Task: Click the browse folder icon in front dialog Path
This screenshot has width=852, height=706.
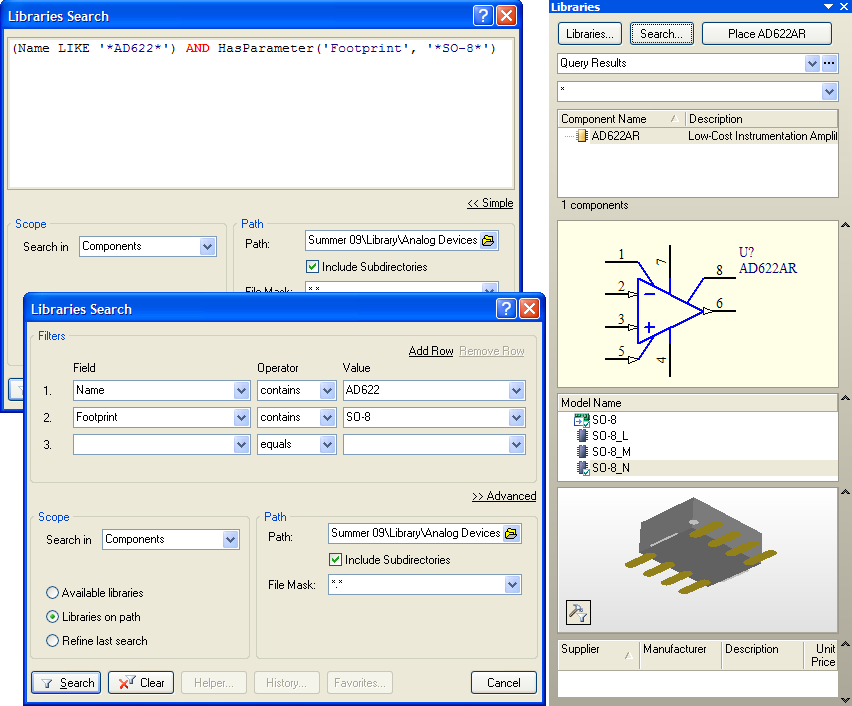Action: (511, 534)
